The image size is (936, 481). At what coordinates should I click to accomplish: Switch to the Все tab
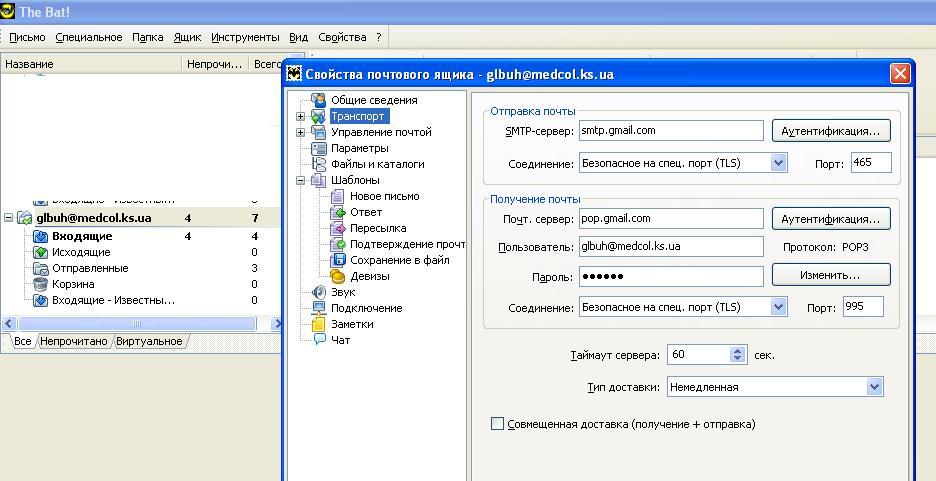(23, 341)
